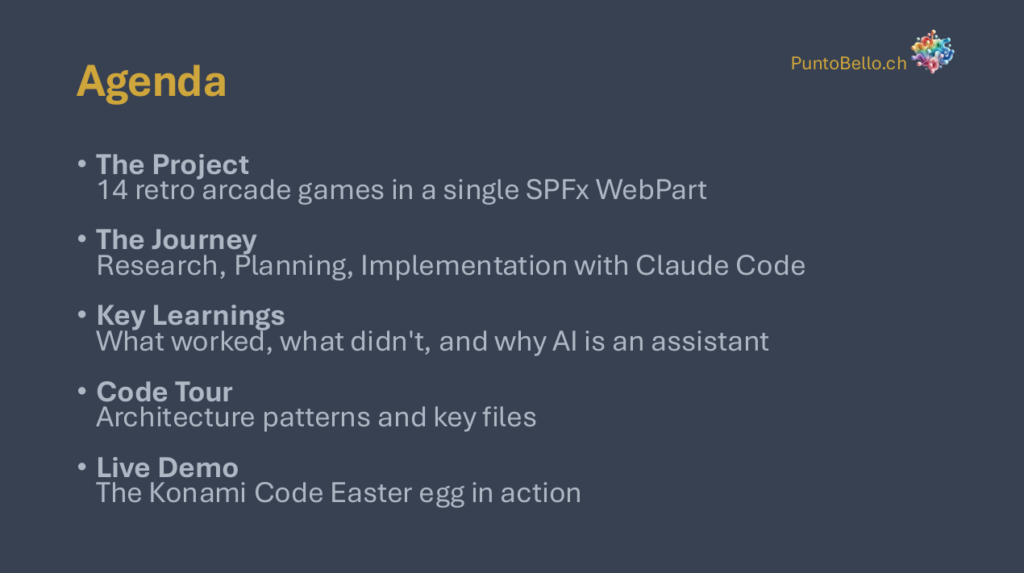Click the heading "The Project"
This screenshot has width=1024, height=573.
[x=172, y=164]
